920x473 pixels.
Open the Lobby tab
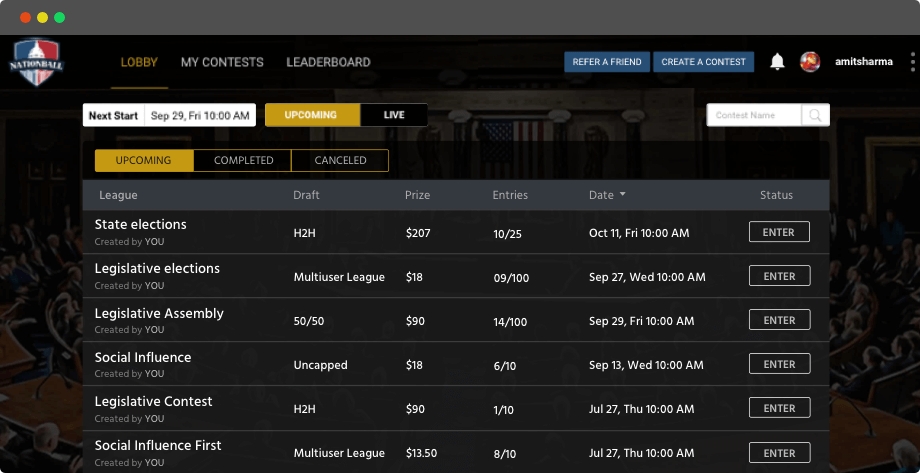tap(139, 62)
